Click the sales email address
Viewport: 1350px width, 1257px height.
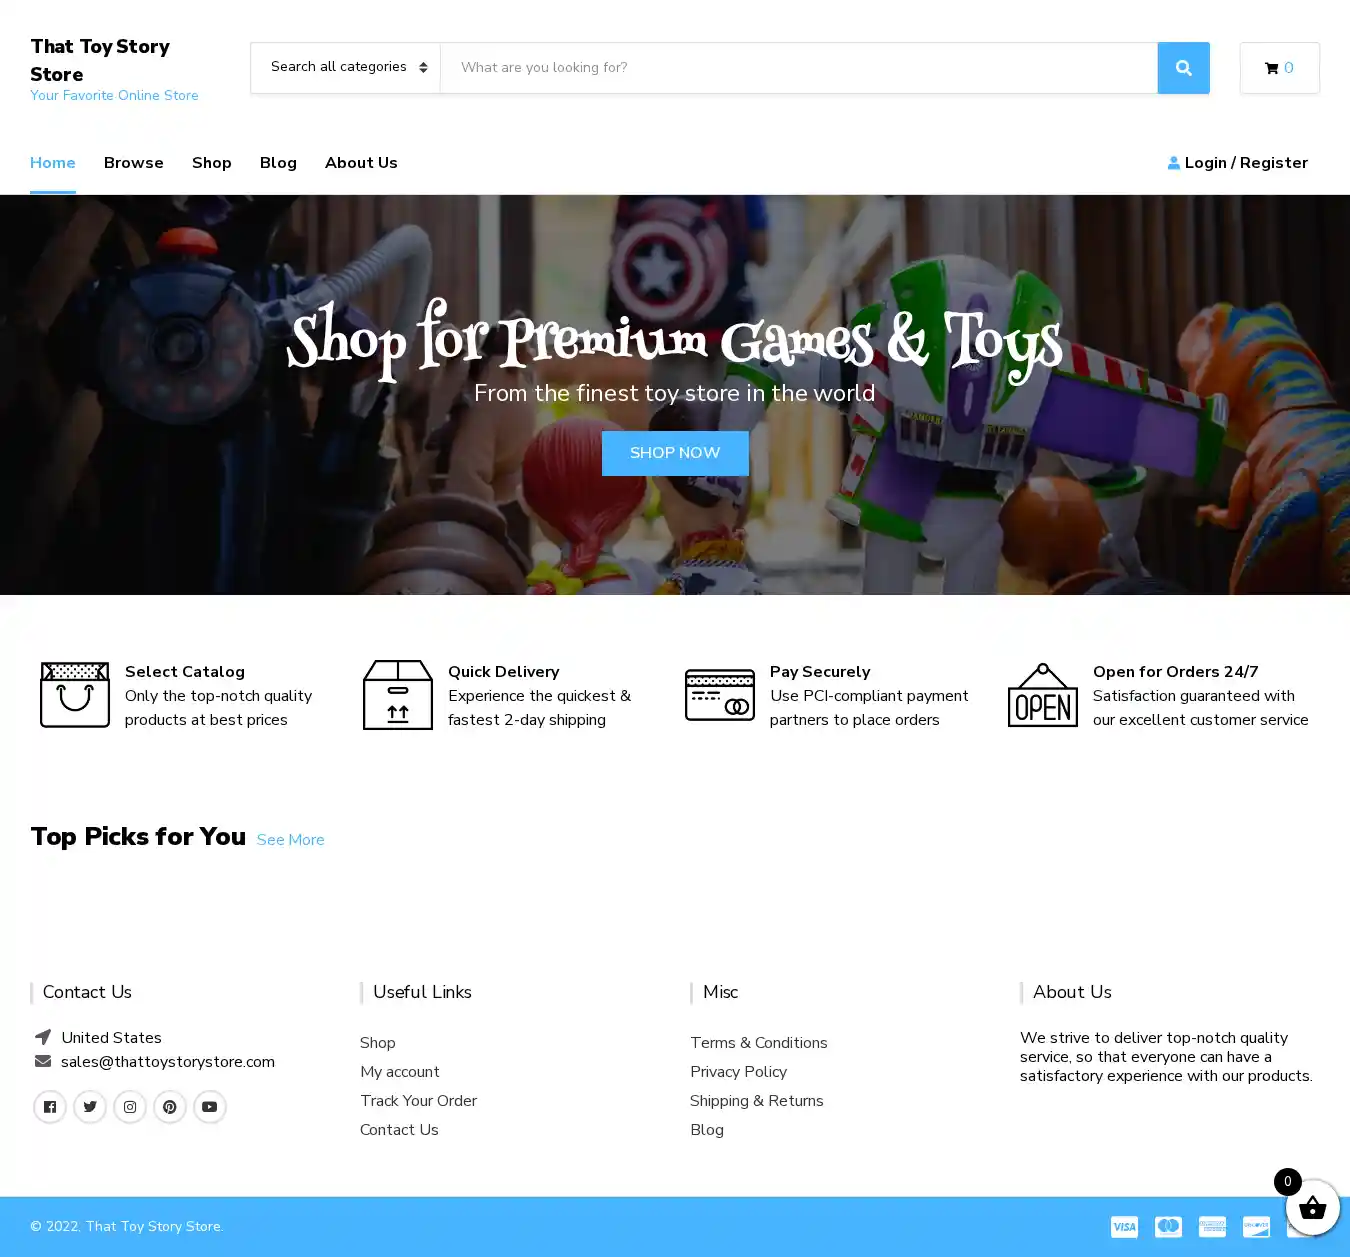click(x=167, y=1062)
